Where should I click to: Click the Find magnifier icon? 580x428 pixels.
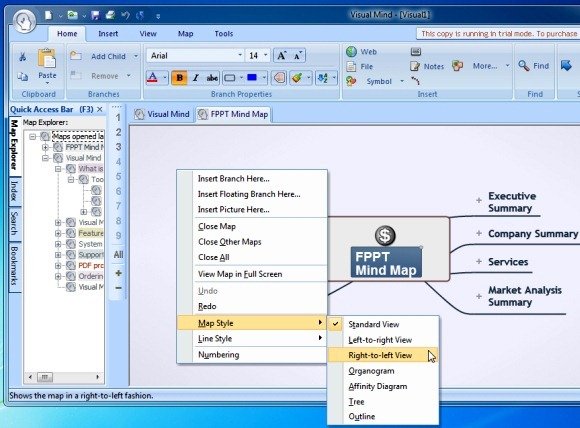[x=523, y=65]
